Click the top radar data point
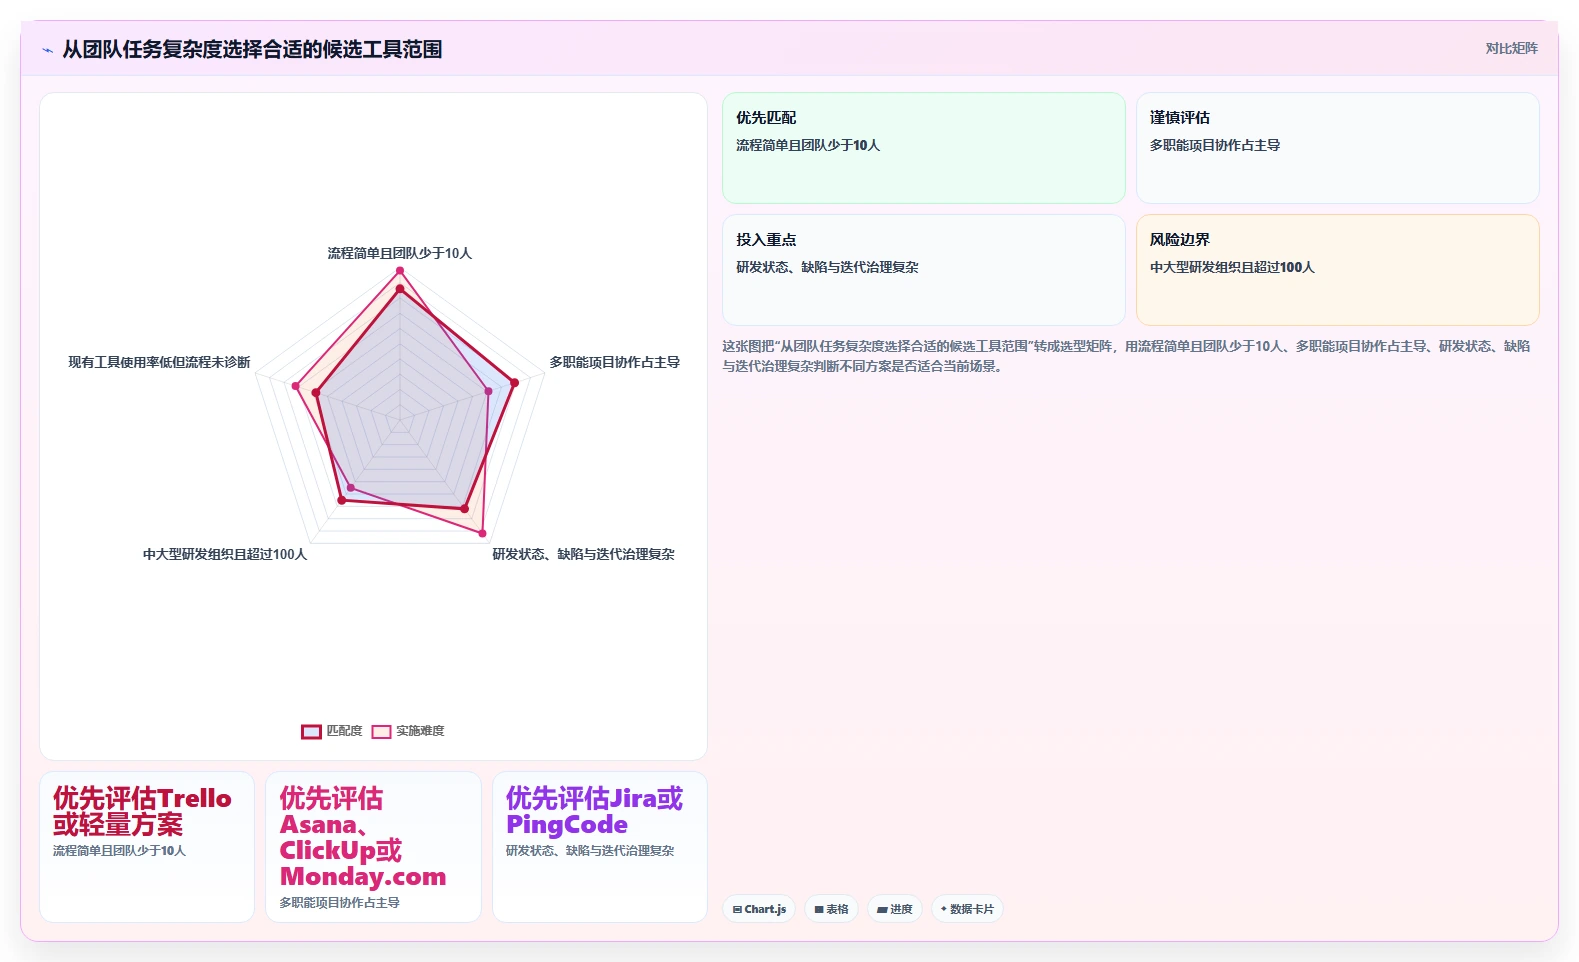The width and height of the screenshot is (1579, 962). pos(400,271)
